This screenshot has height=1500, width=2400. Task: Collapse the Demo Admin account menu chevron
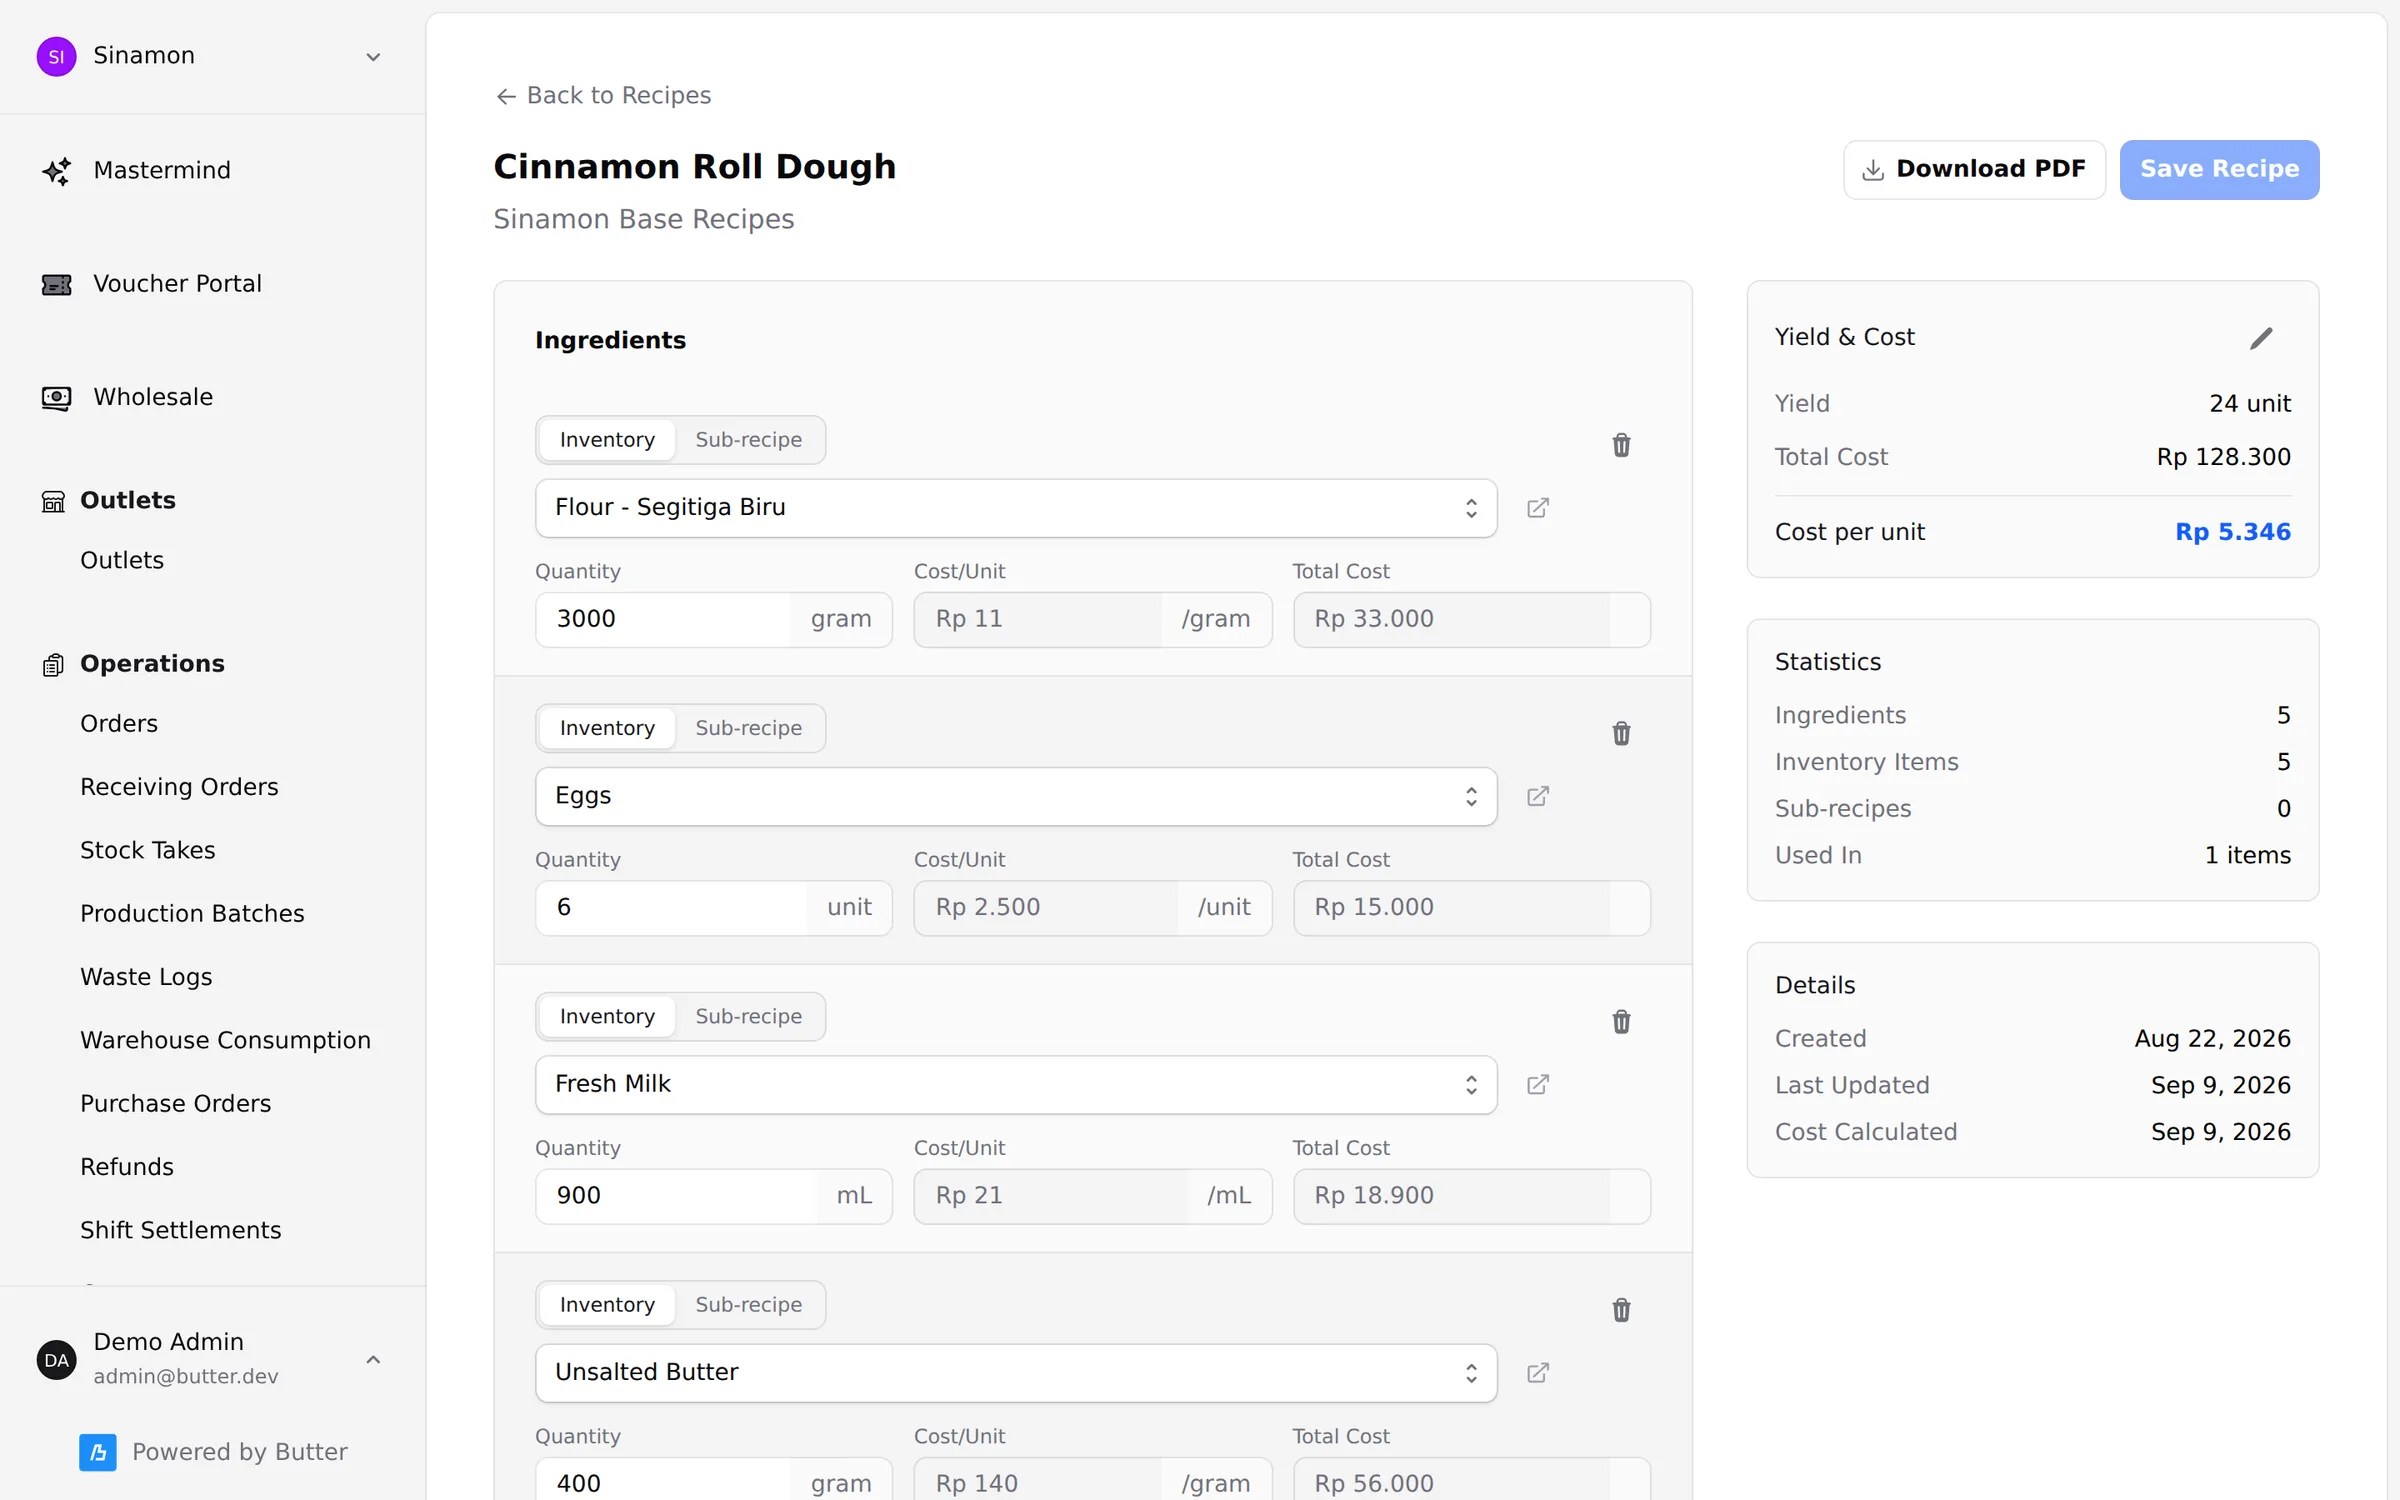[373, 1359]
